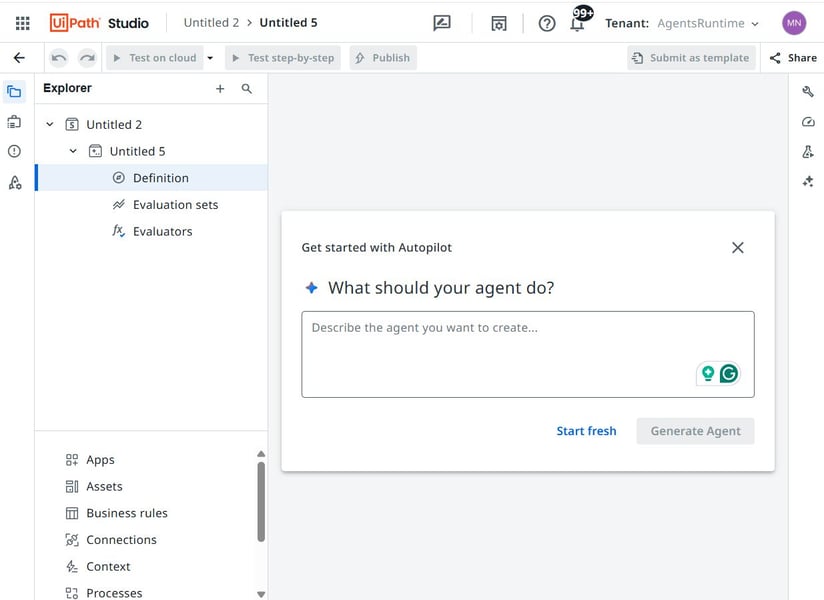
Task: Open the help question mark icon
Action: coord(547,23)
